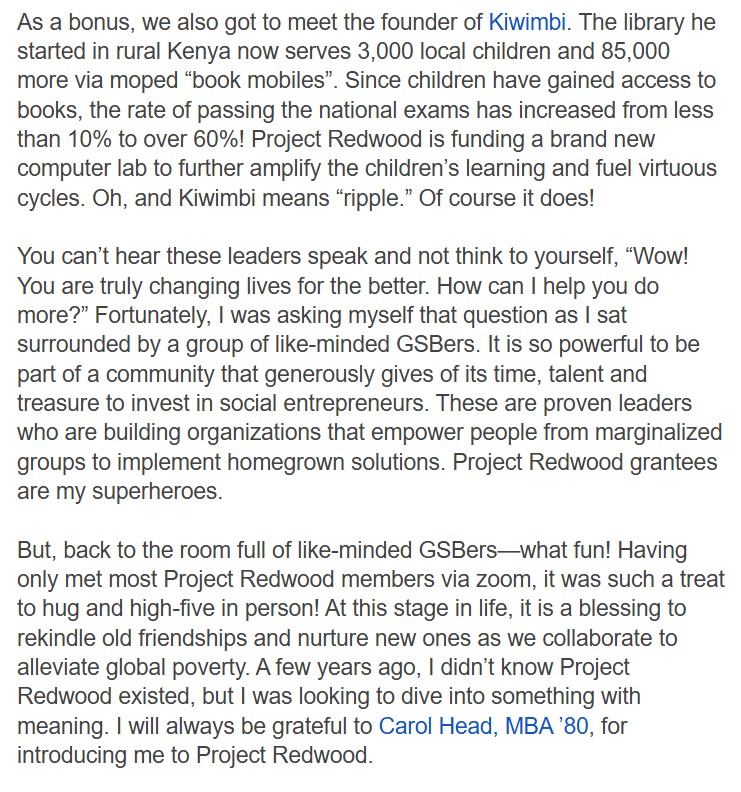
Task: Click the phrase "homegrown solutions"
Action: point(430,463)
